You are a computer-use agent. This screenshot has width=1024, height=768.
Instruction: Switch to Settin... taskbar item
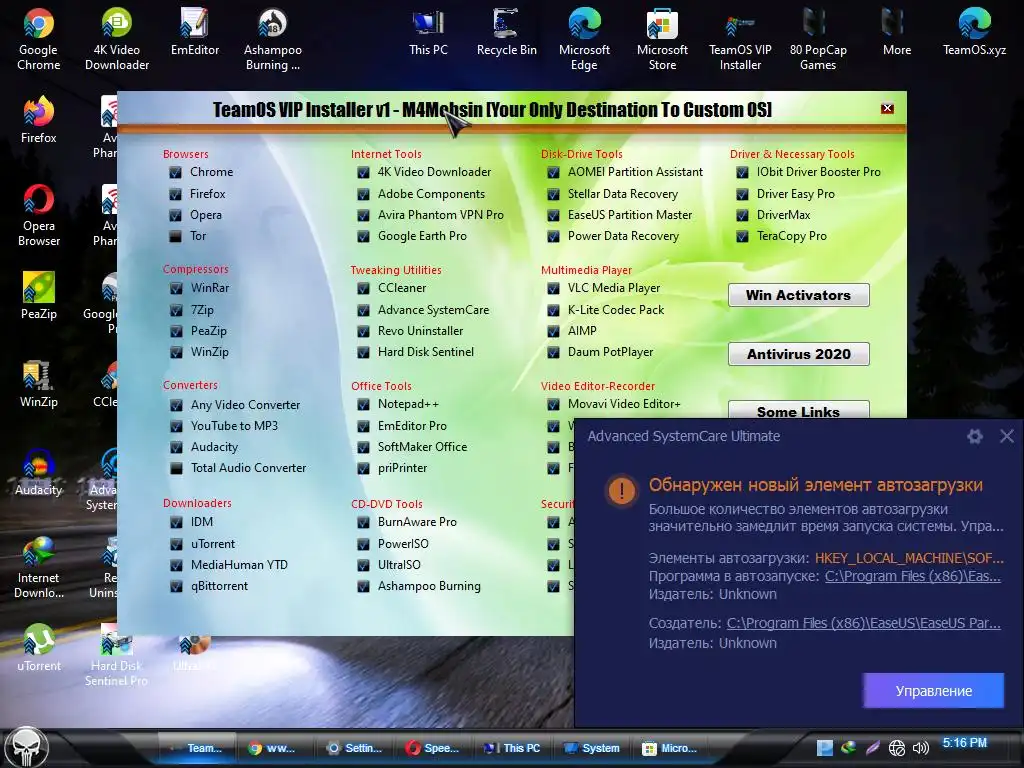(x=355, y=748)
